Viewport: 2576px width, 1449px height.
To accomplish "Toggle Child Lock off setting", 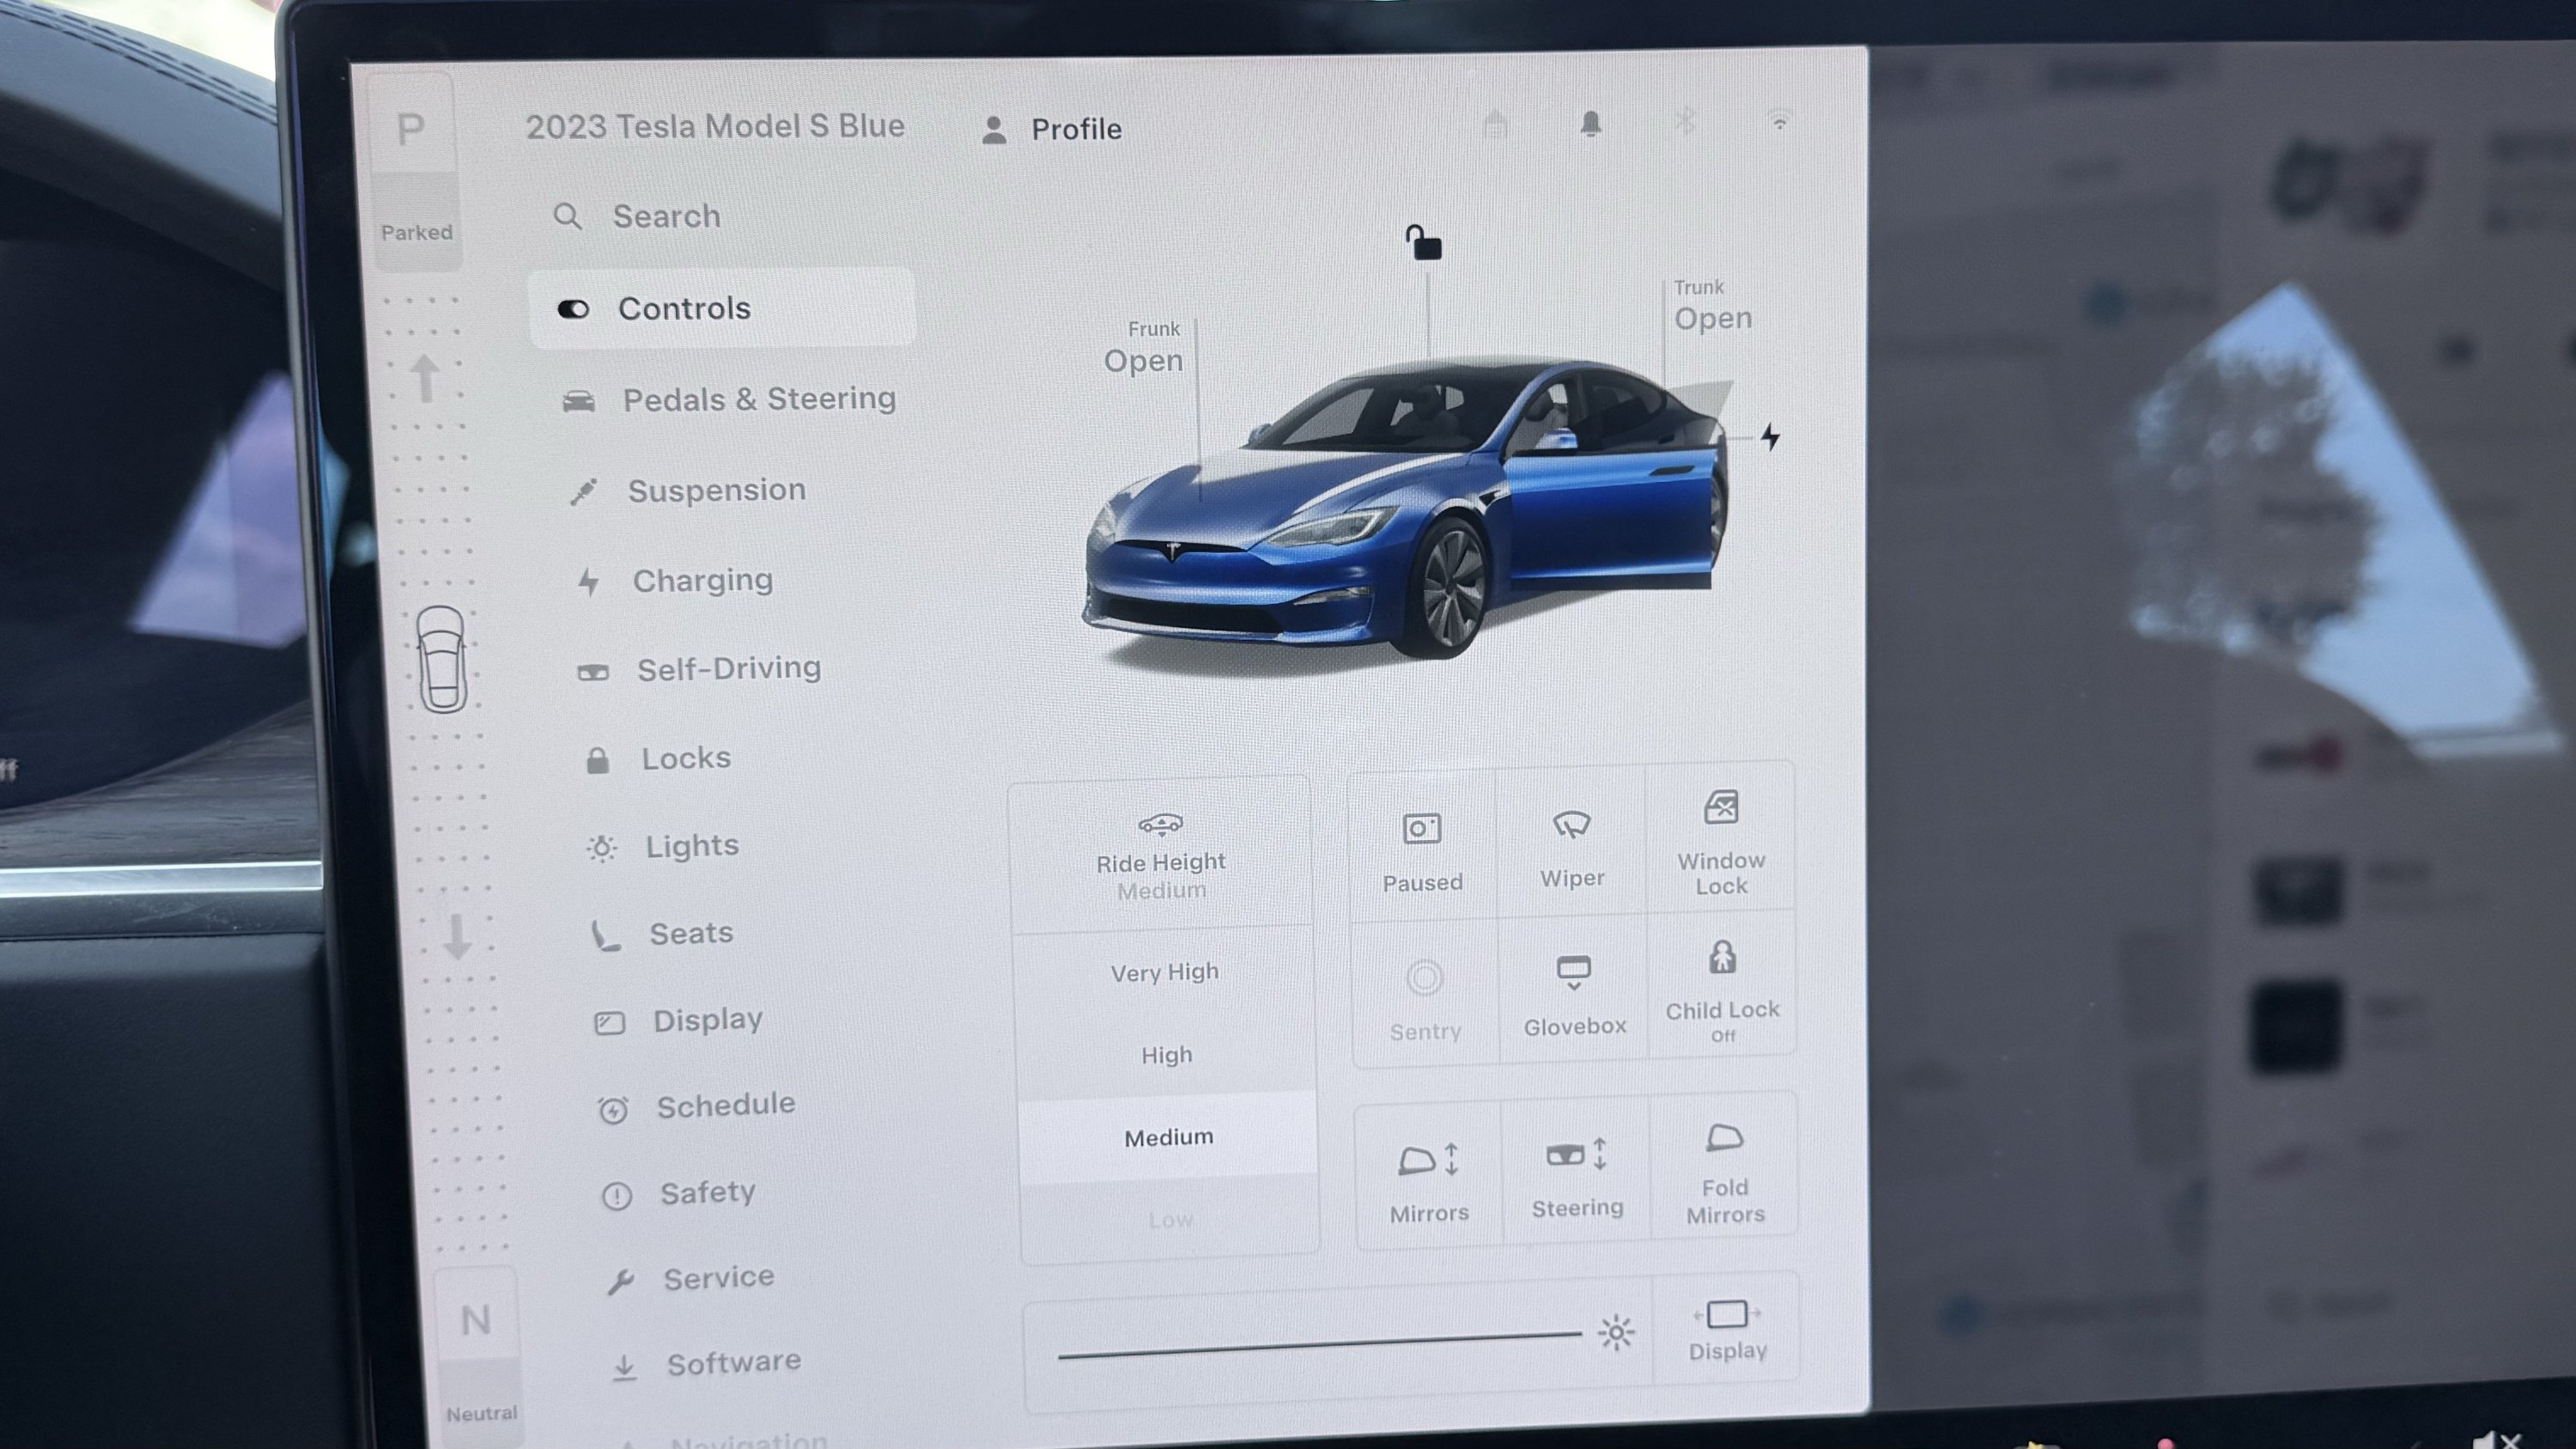I will coord(1721,990).
